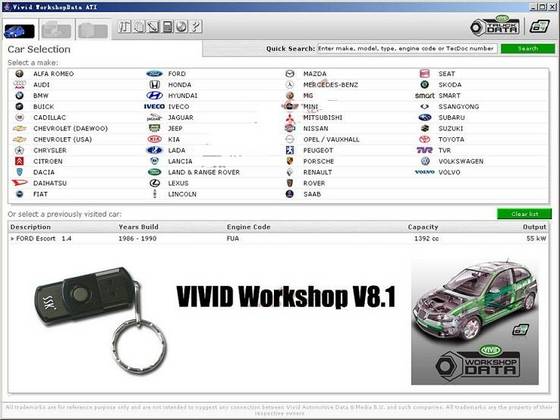The height and width of the screenshot is (420, 560).
Task: Choose CHRYSLER from the make list
Action: coord(50,150)
